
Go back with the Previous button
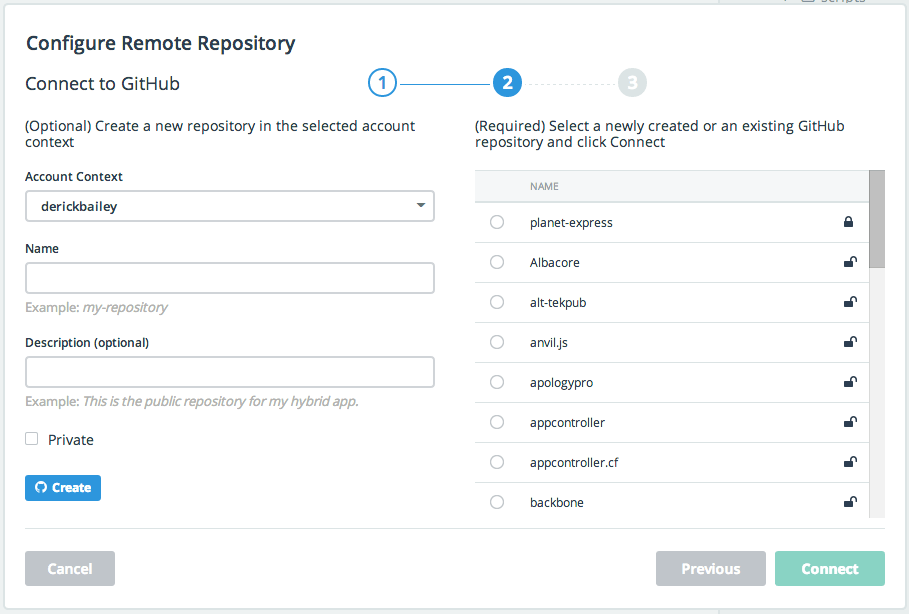710,569
